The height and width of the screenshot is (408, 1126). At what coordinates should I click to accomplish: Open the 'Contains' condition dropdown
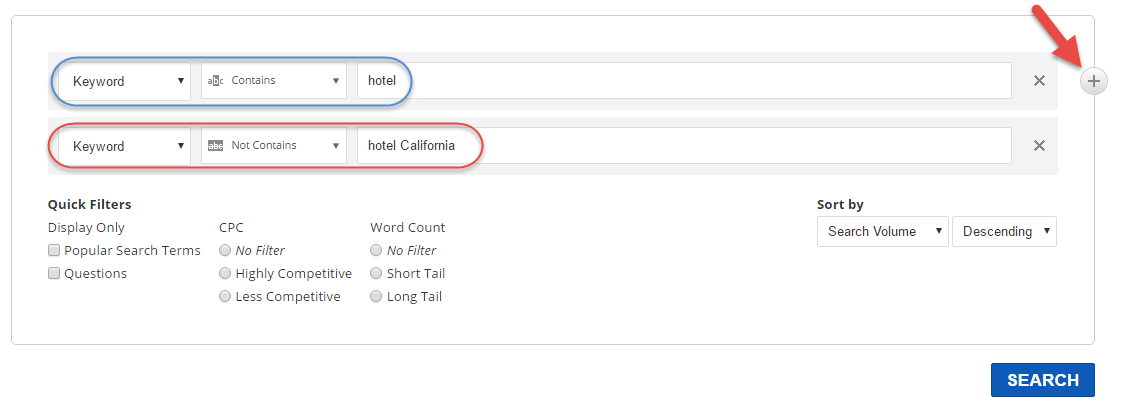point(274,81)
